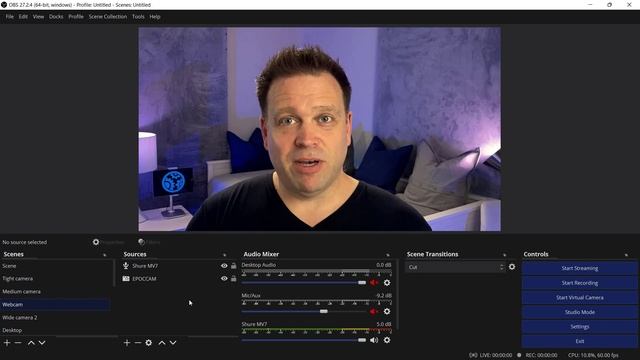Open Desktop Audio settings gear
Image resolution: width=640 pixels, height=360 pixels.
click(387, 282)
